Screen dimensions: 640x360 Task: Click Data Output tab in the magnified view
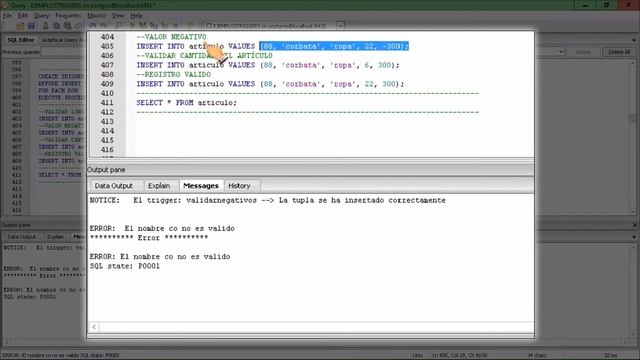(113, 186)
